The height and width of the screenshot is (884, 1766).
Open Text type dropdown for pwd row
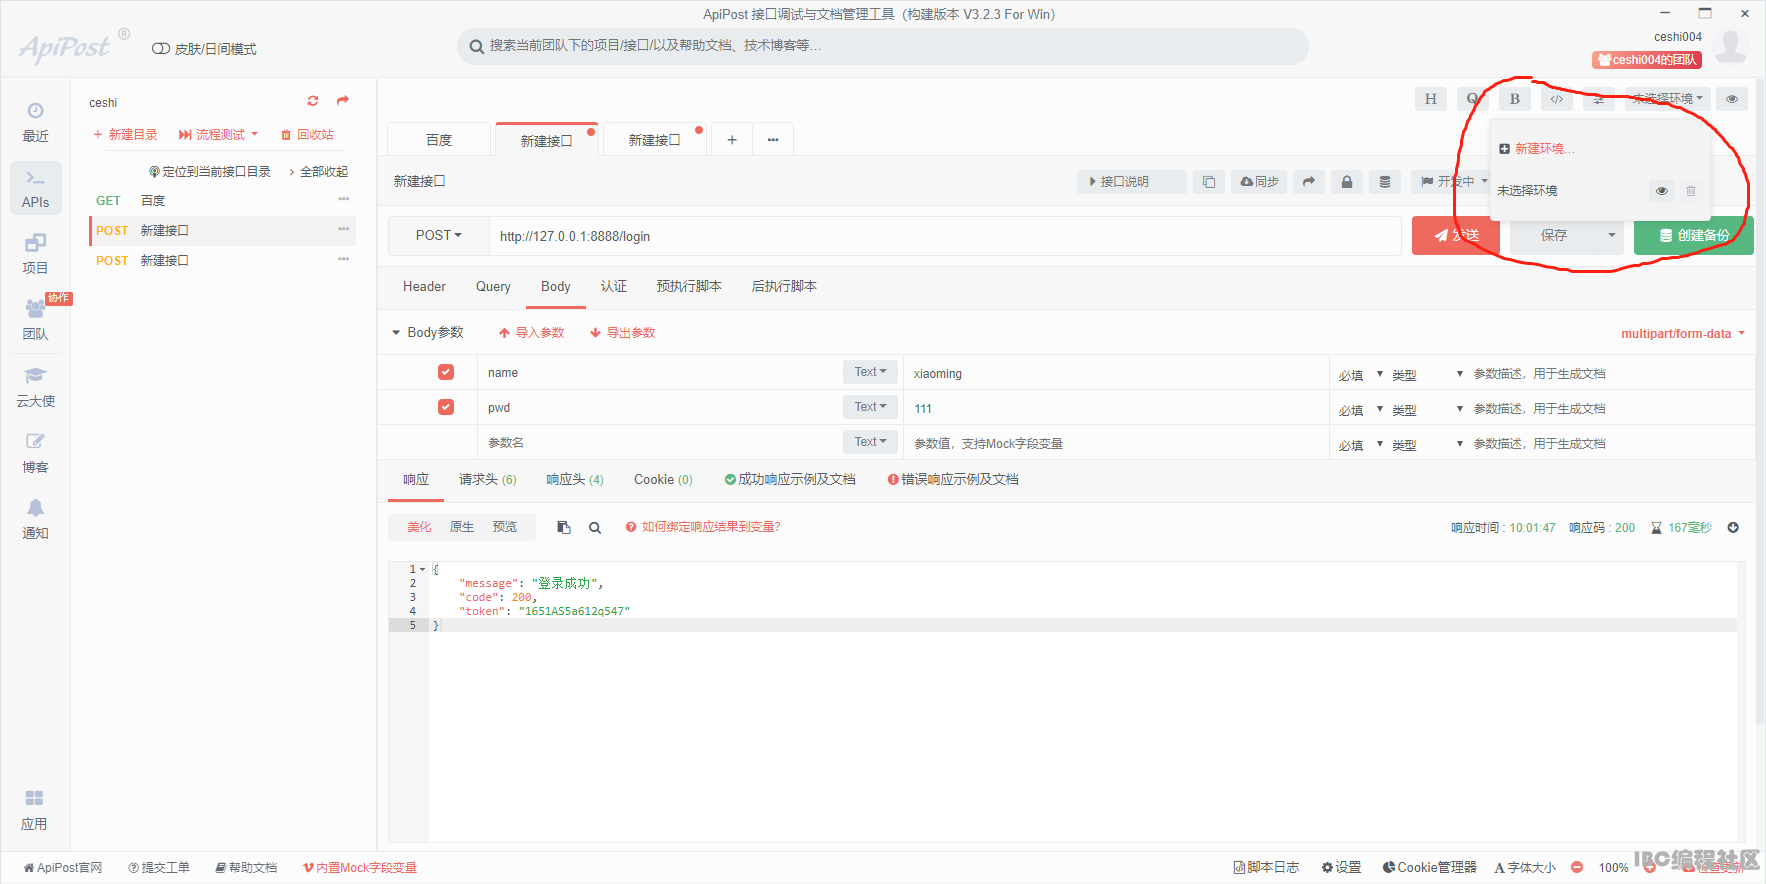(x=870, y=407)
